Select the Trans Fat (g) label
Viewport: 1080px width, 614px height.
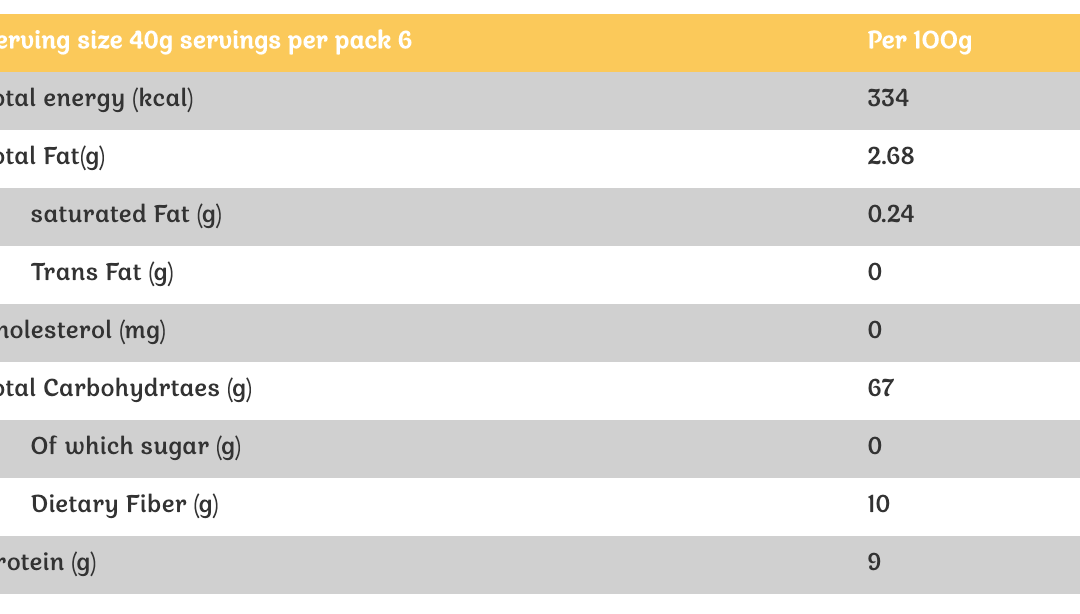102,273
